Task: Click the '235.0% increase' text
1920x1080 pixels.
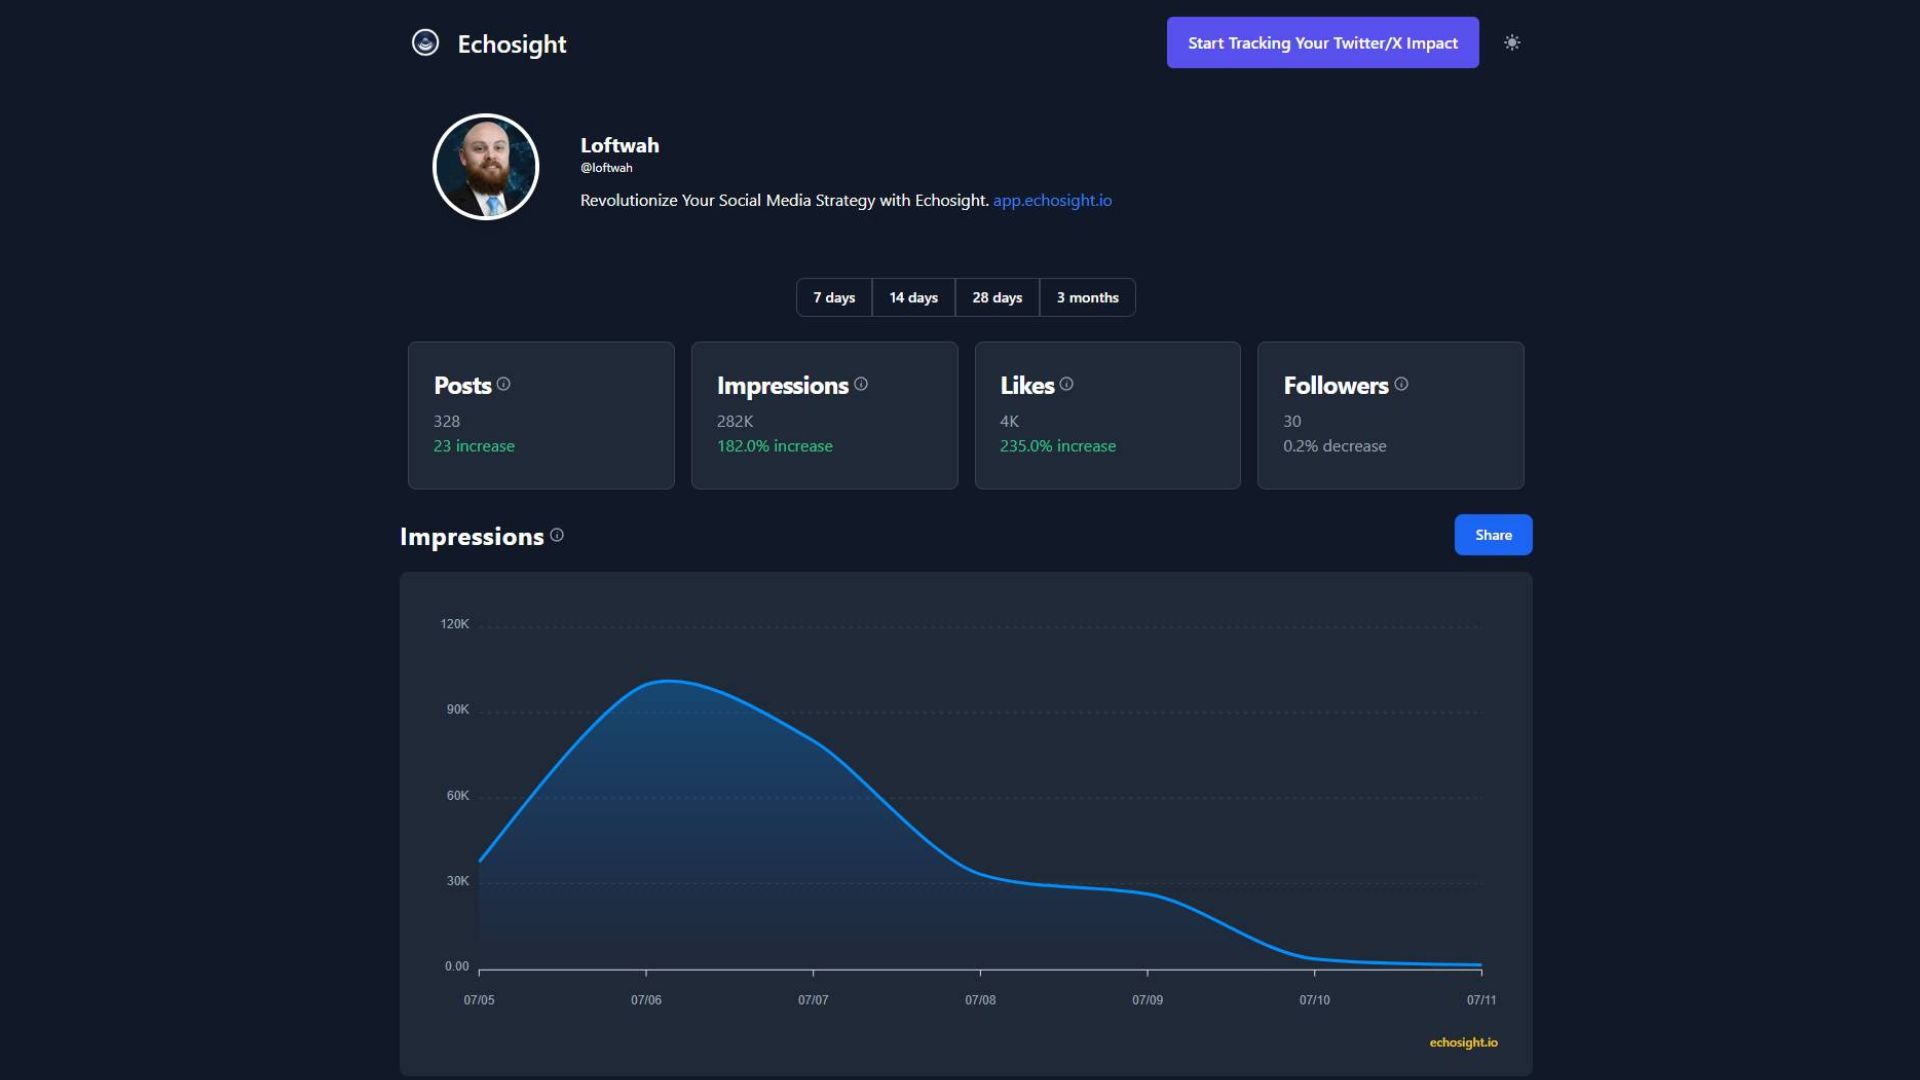Action: (x=1058, y=446)
